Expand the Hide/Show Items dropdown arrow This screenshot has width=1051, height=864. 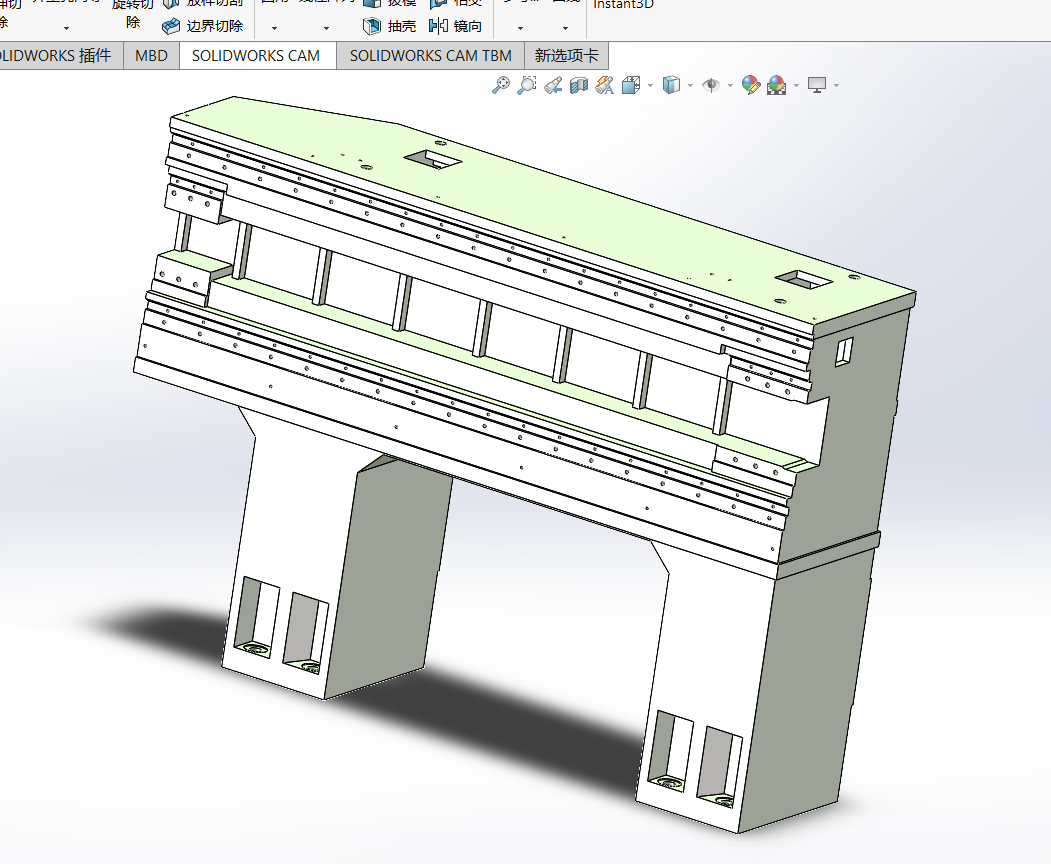point(730,86)
